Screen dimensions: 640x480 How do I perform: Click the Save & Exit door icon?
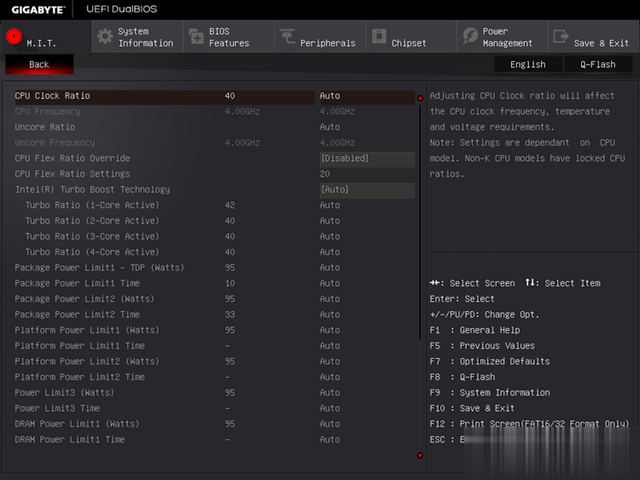(x=561, y=36)
